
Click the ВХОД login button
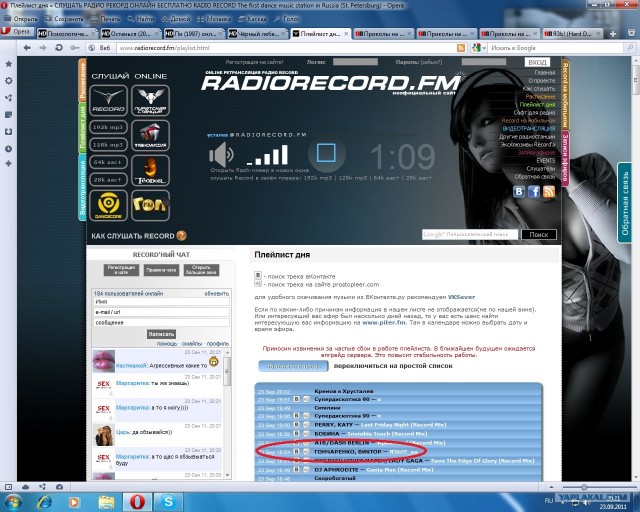coord(537,62)
